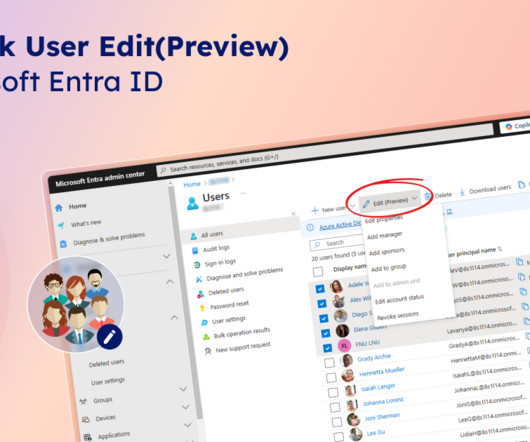Click the Groups icon in sidebar
Image resolution: width=530 pixels, height=442 pixels.
pyautogui.click(x=83, y=402)
